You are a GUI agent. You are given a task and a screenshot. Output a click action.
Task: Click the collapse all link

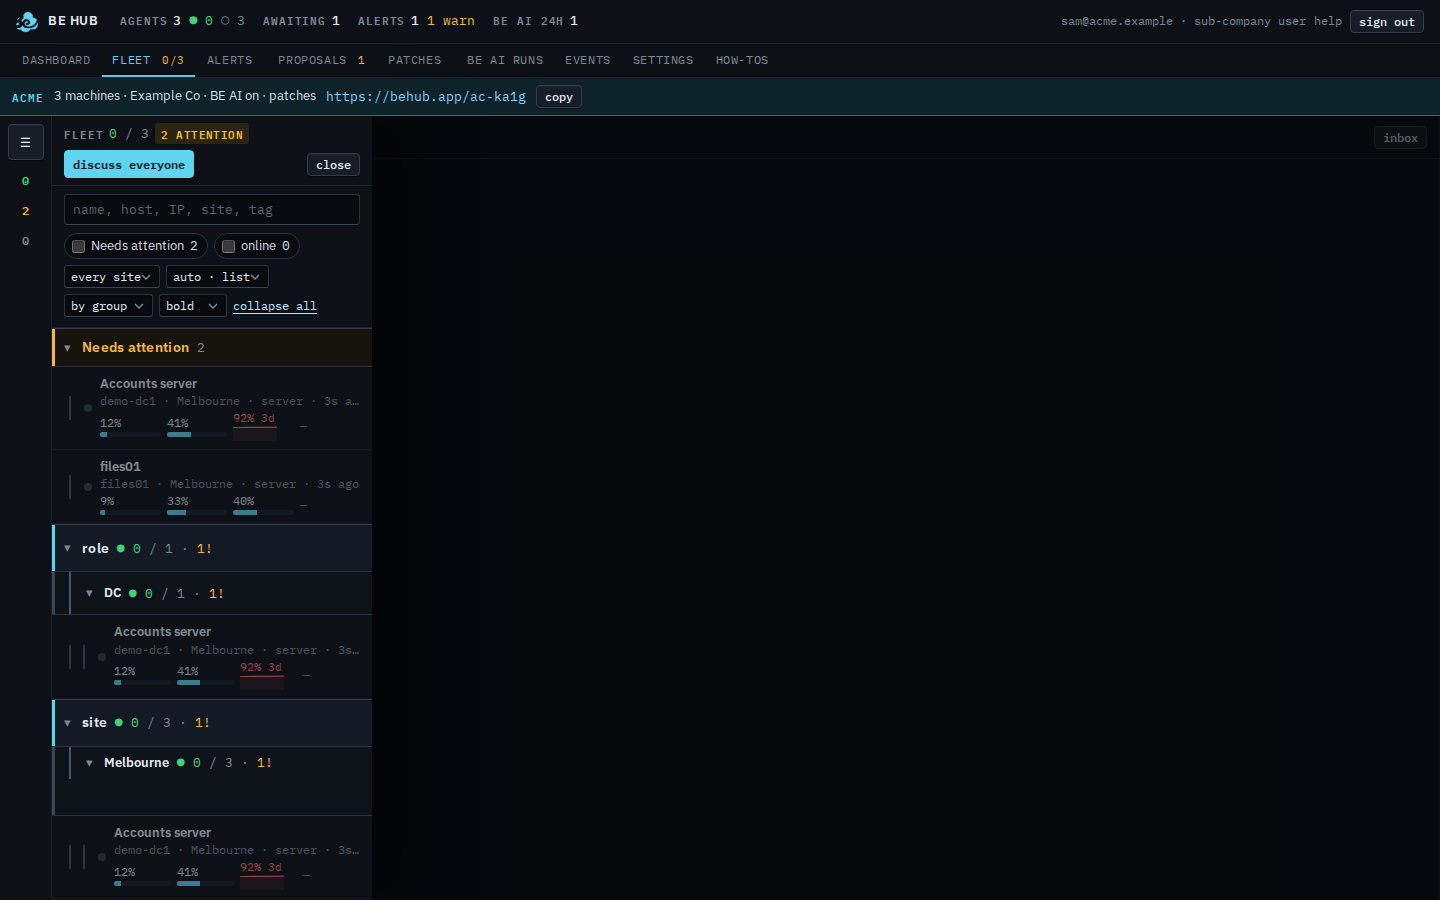[x=275, y=306]
